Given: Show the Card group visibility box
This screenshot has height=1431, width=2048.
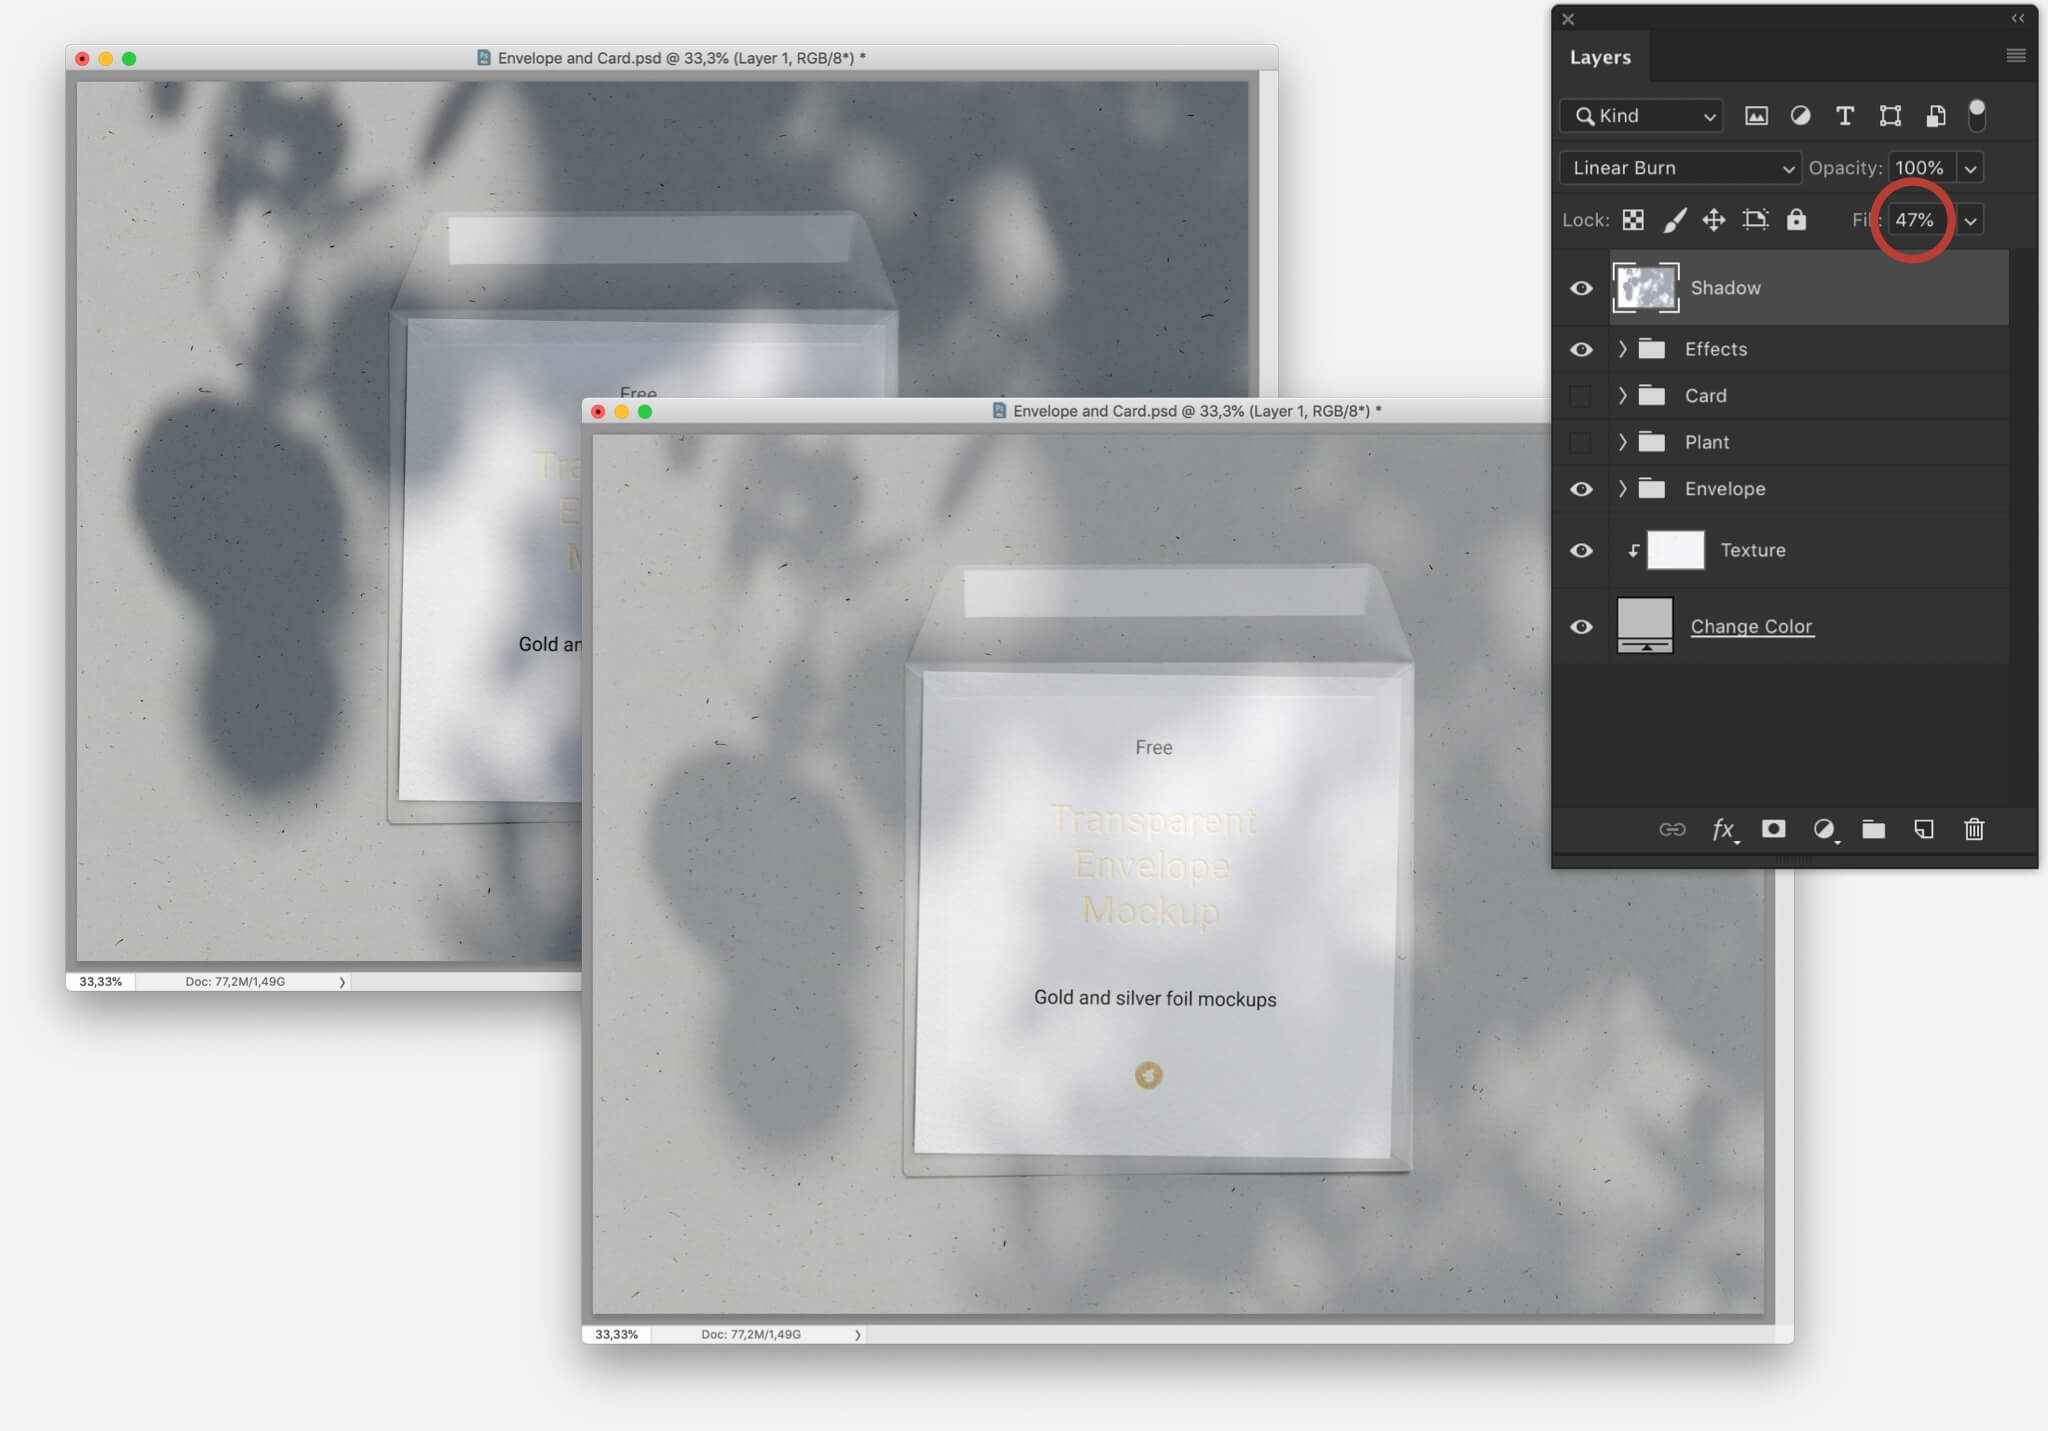Looking at the screenshot, I should click(x=1581, y=396).
